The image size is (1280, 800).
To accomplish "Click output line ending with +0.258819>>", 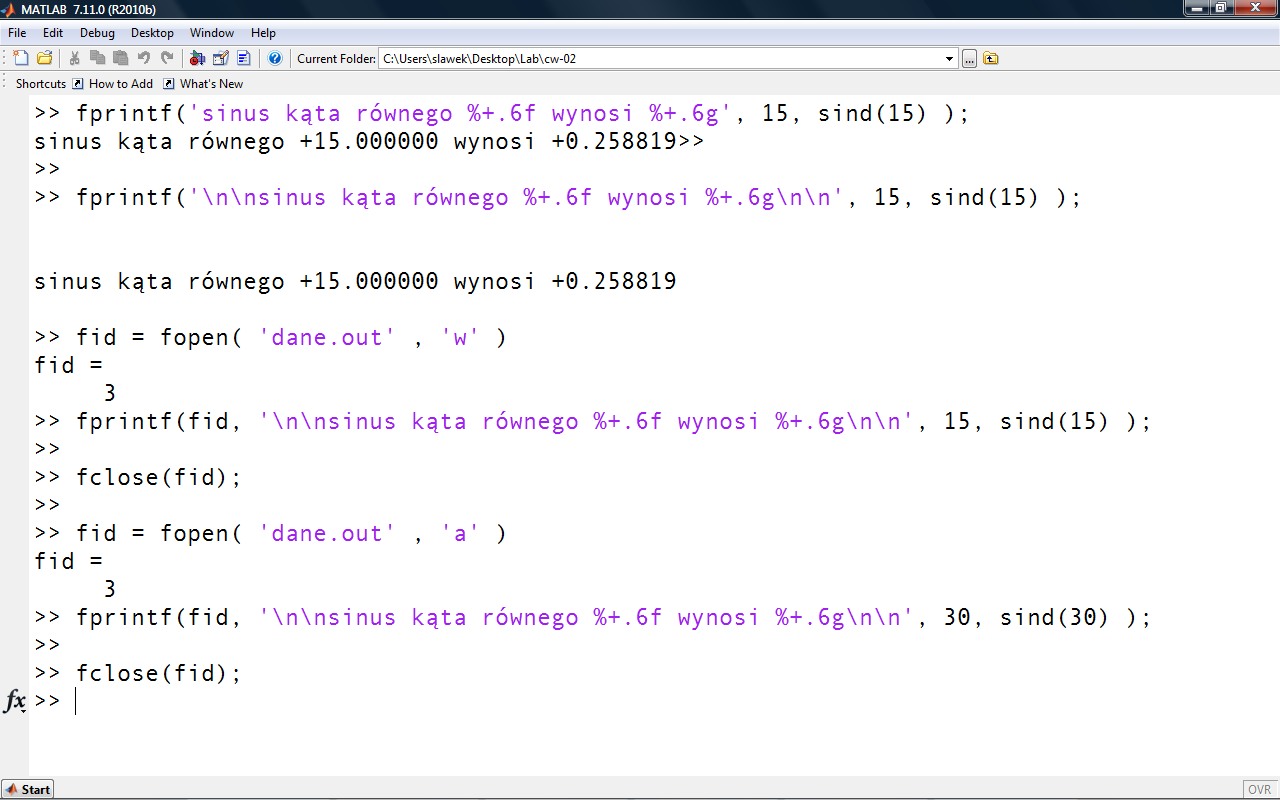I will tap(369, 141).
